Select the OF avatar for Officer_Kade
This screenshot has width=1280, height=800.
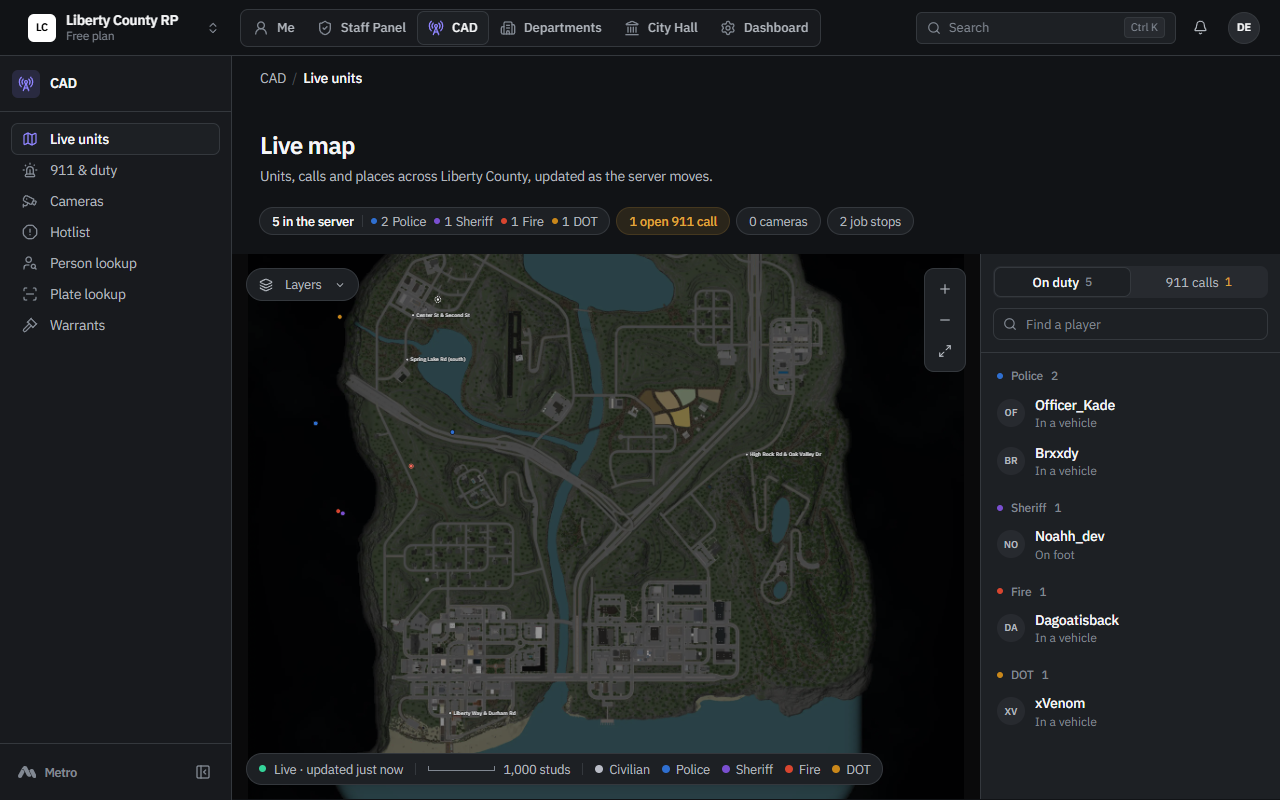(1011, 413)
